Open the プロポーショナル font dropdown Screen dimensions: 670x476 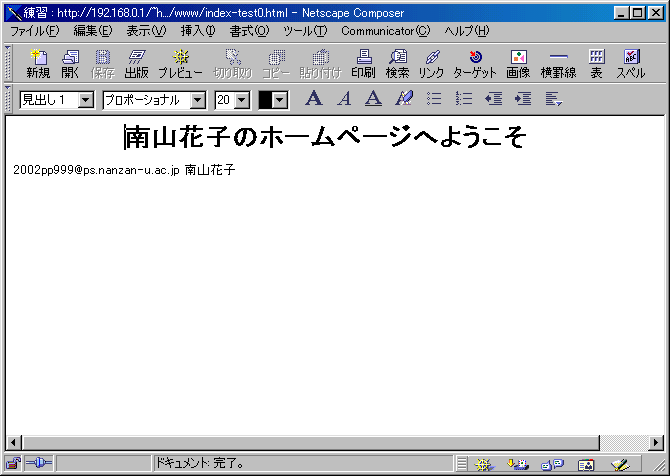[x=197, y=100]
